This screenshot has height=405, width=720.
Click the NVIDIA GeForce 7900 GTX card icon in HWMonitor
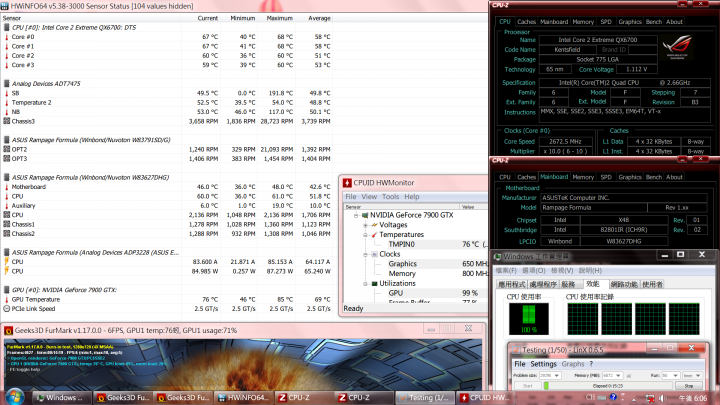[x=365, y=215]
